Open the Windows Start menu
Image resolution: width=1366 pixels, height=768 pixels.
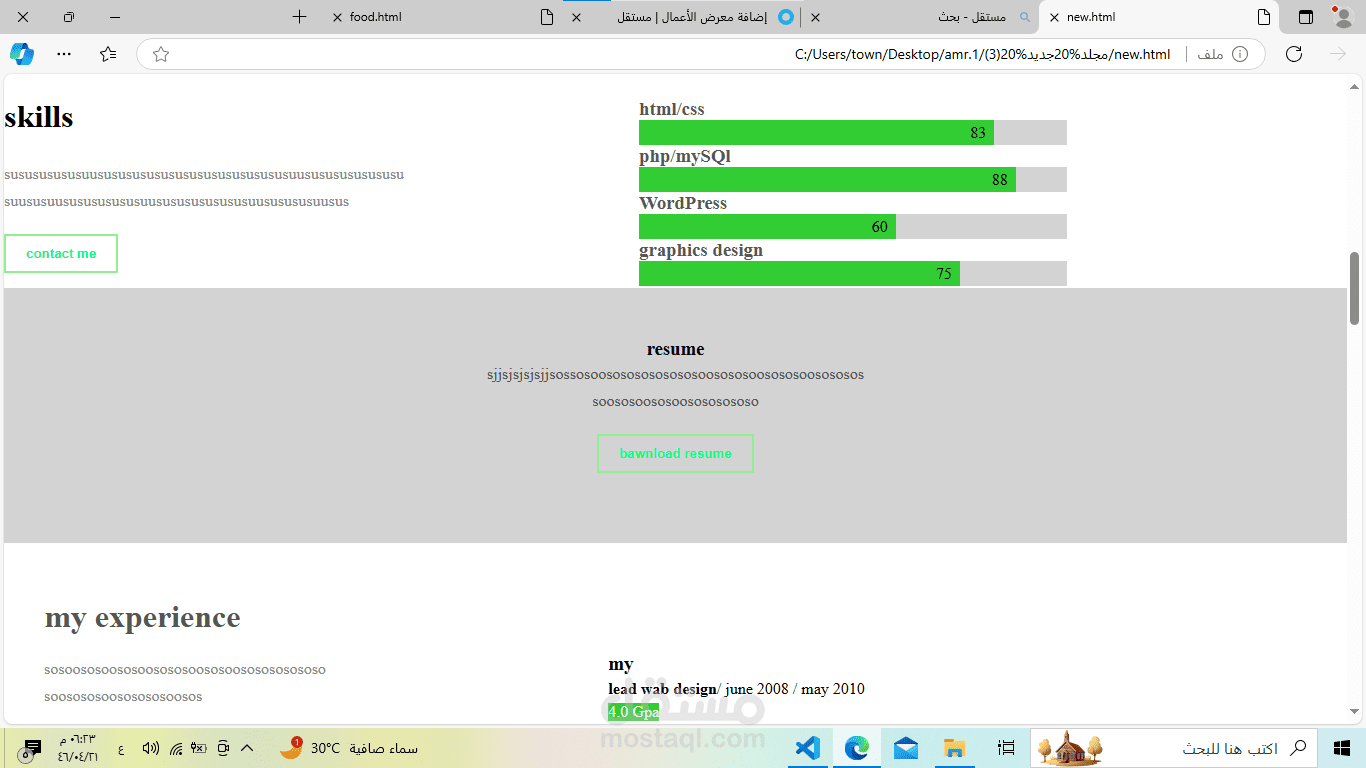pos(1341,748)
